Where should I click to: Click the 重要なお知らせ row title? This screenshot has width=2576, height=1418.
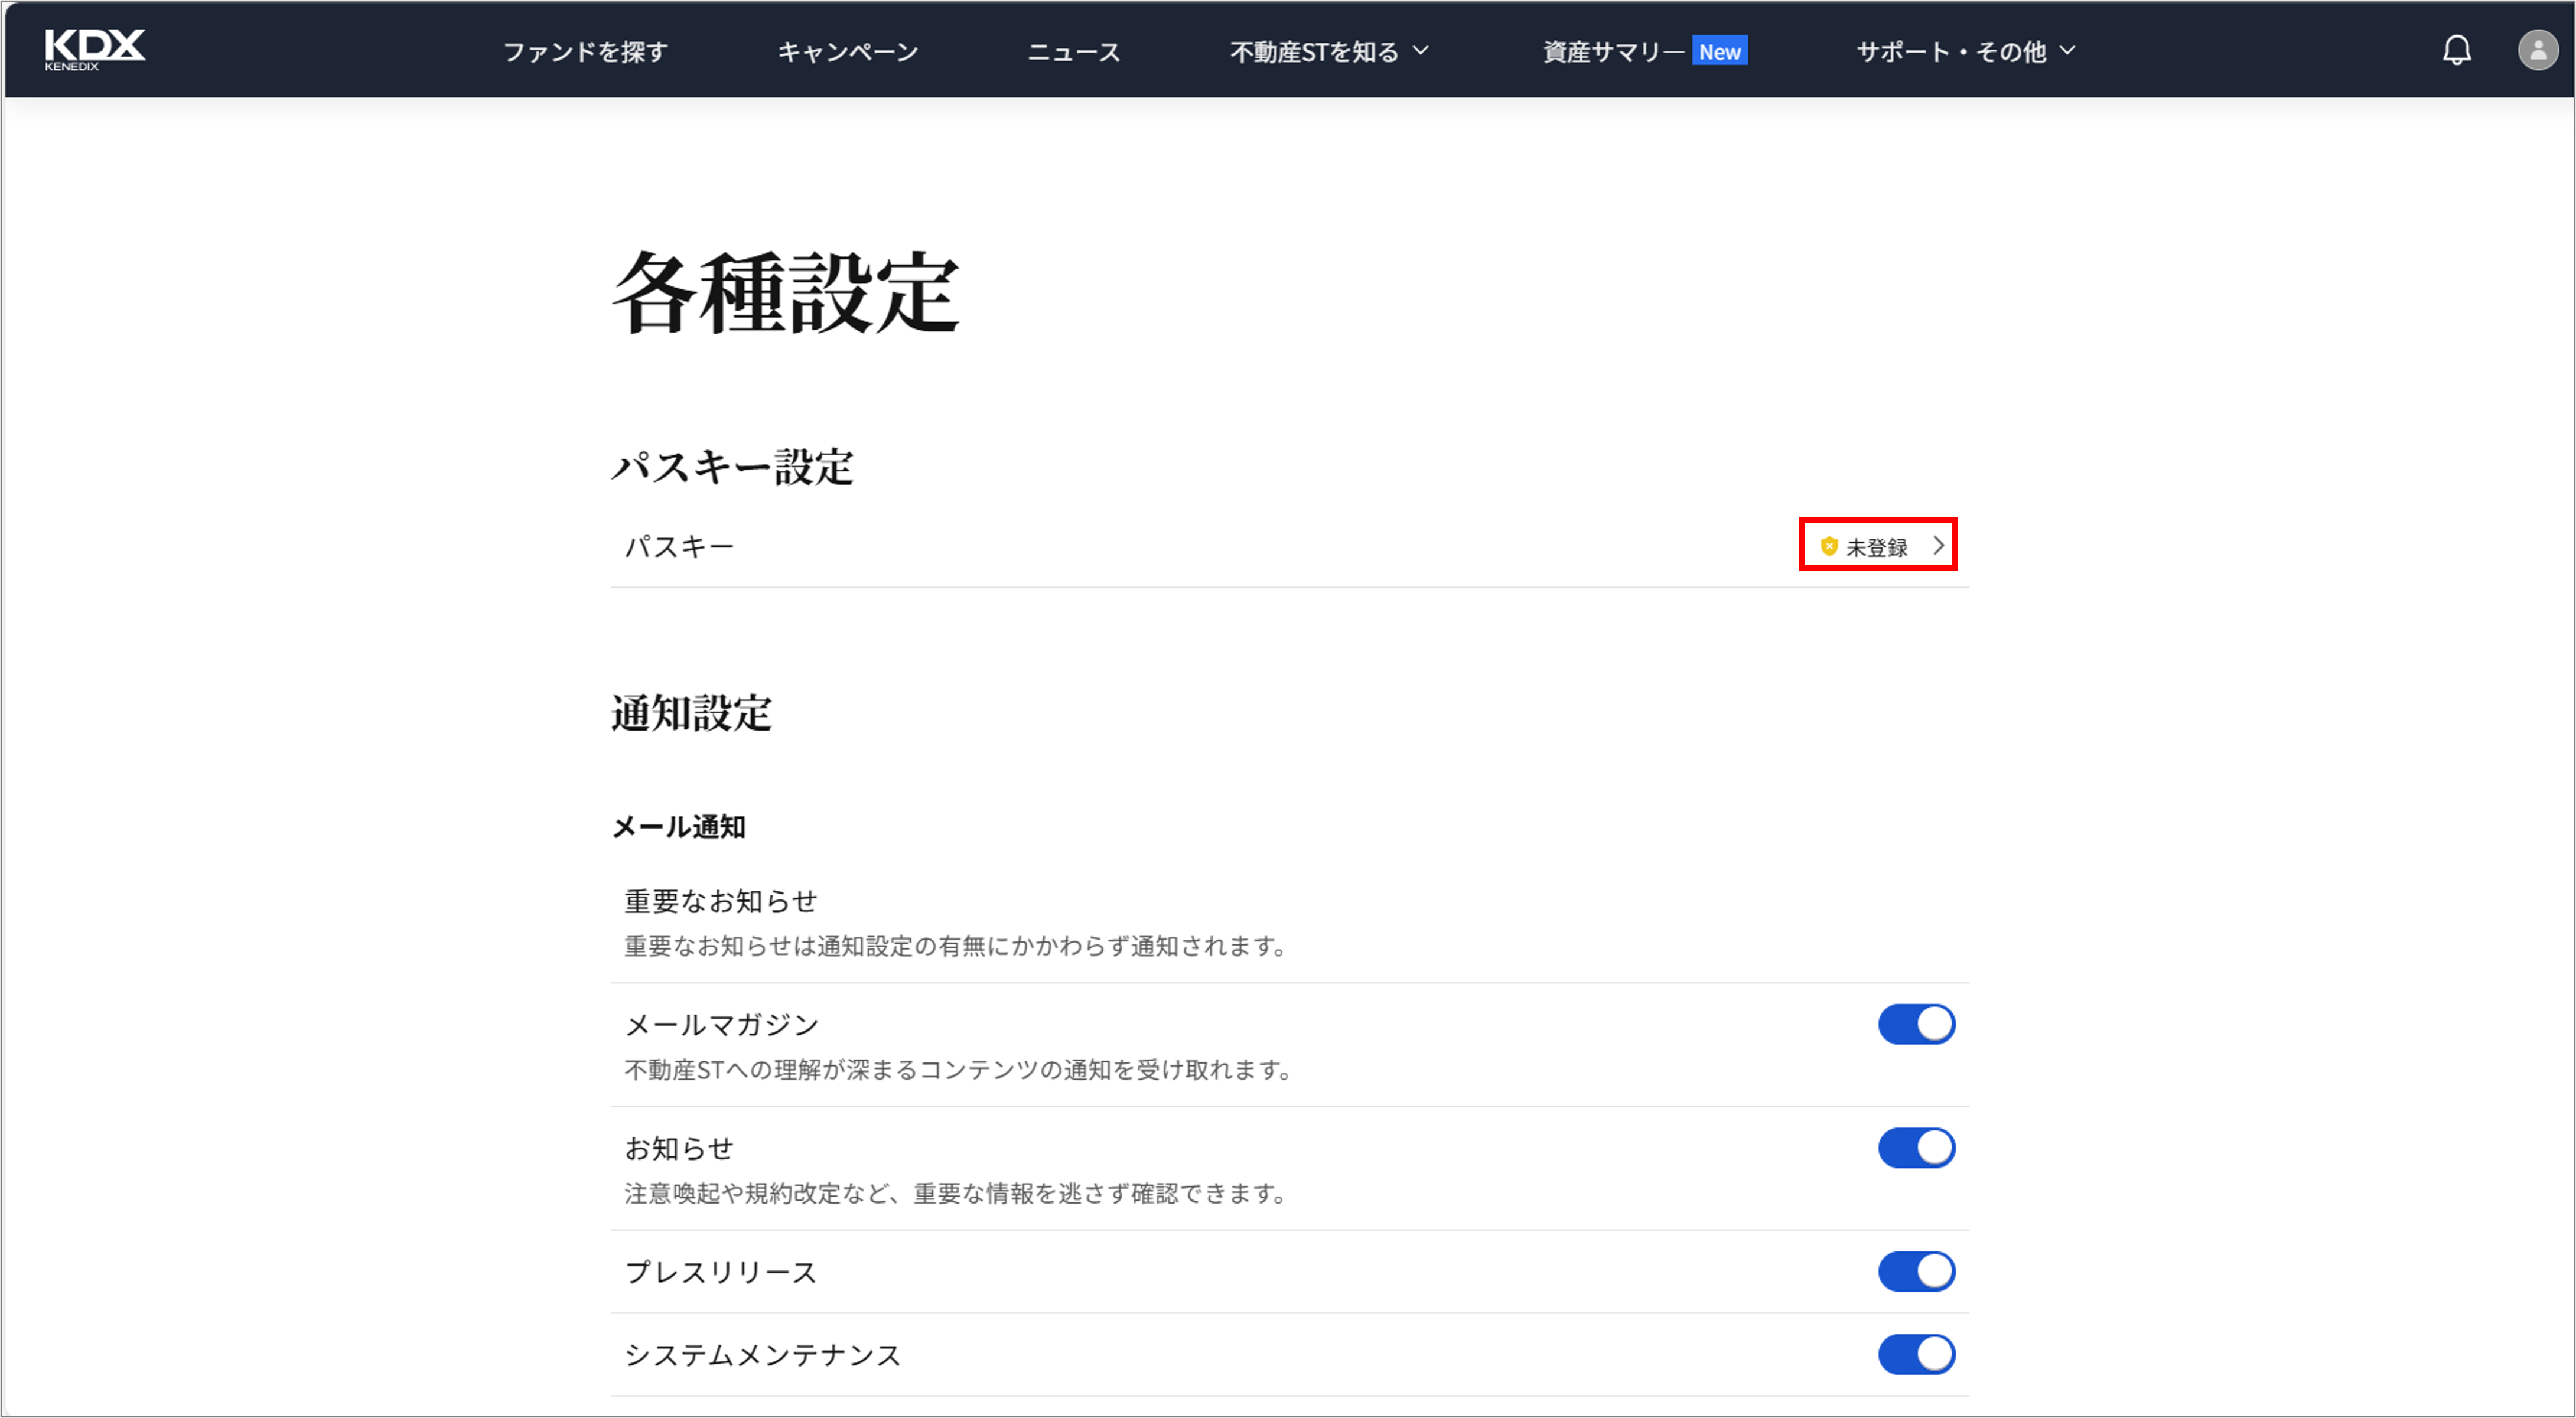tap(720, 901)
